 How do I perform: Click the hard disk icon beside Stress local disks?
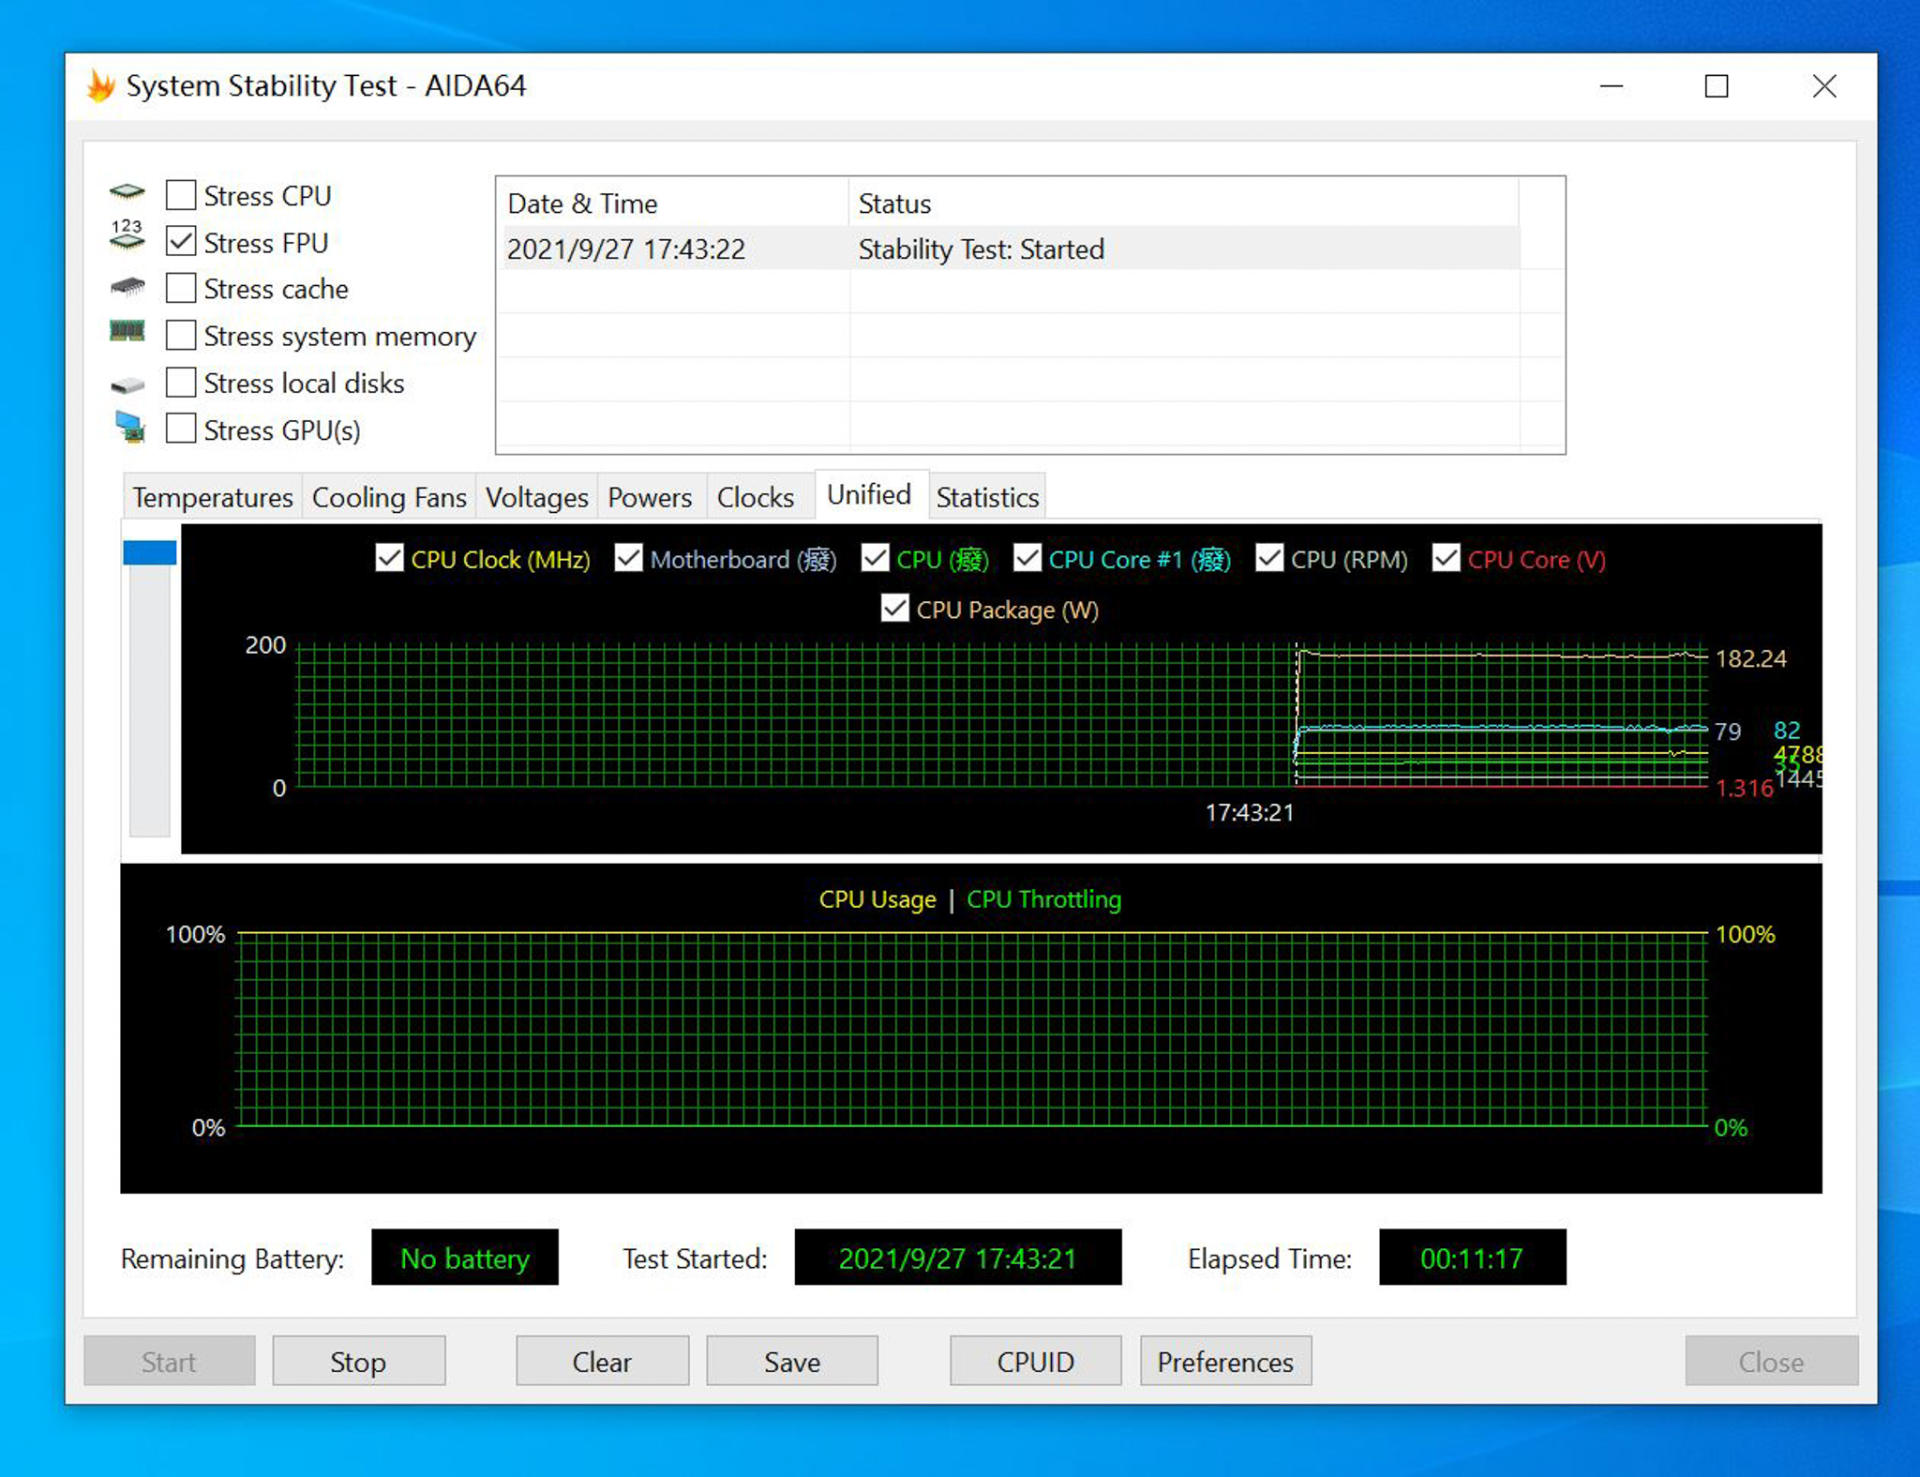coord(127,385)
